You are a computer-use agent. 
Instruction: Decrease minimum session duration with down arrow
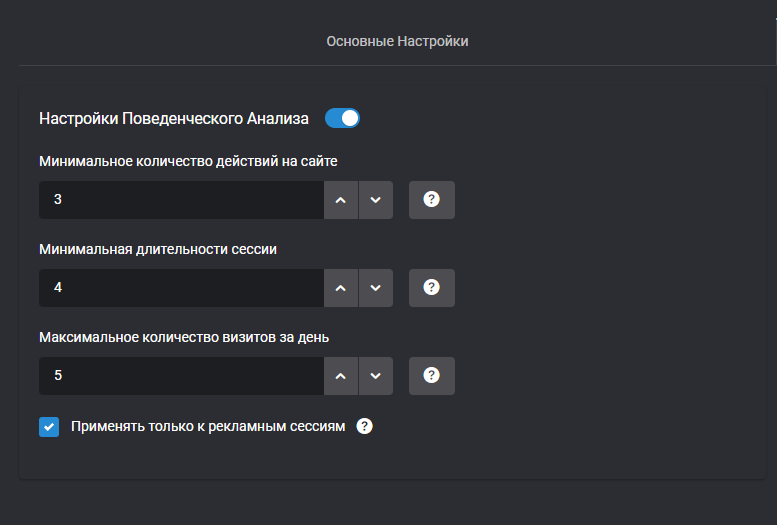tap(376, 288)
